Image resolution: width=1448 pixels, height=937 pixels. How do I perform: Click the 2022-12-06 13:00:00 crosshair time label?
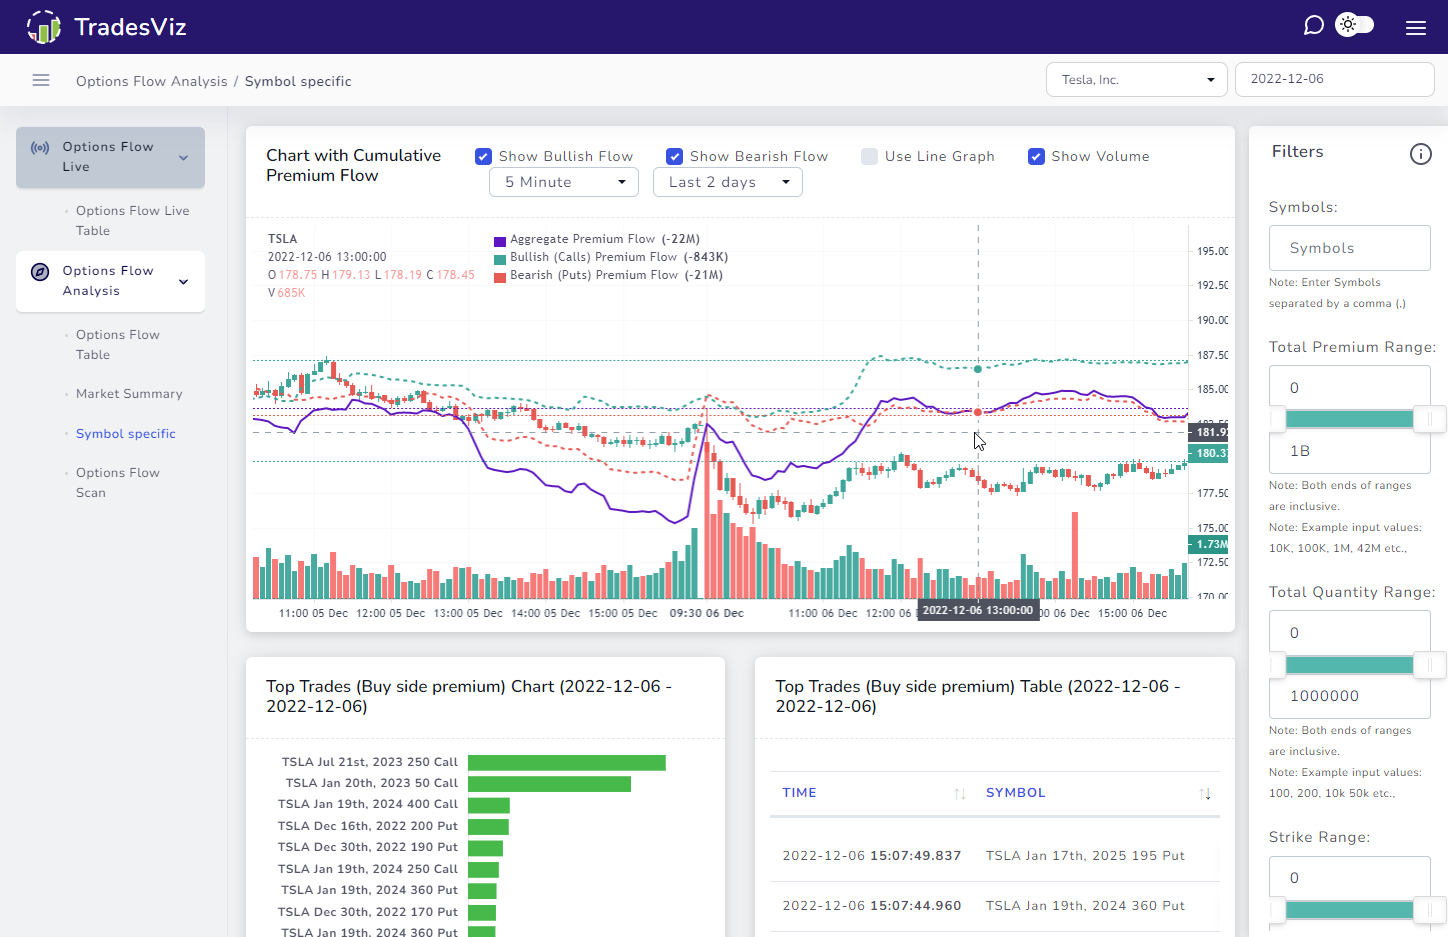[x=978, y=610]
